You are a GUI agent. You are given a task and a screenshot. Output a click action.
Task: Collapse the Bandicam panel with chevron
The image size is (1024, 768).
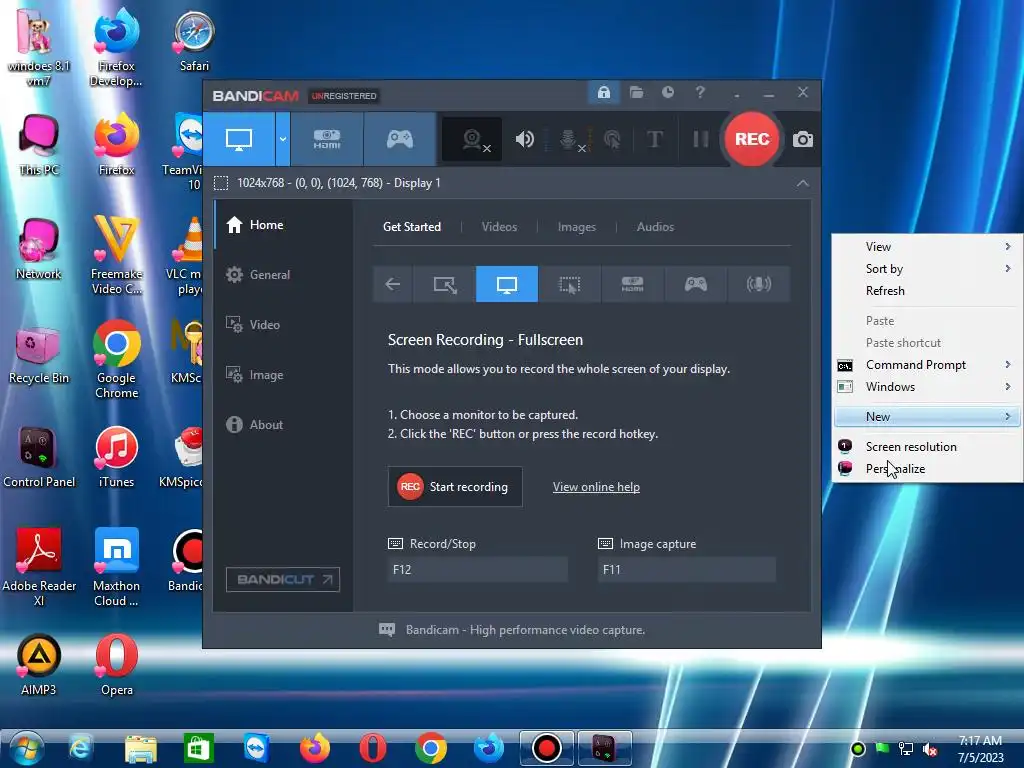pos(803,184)
